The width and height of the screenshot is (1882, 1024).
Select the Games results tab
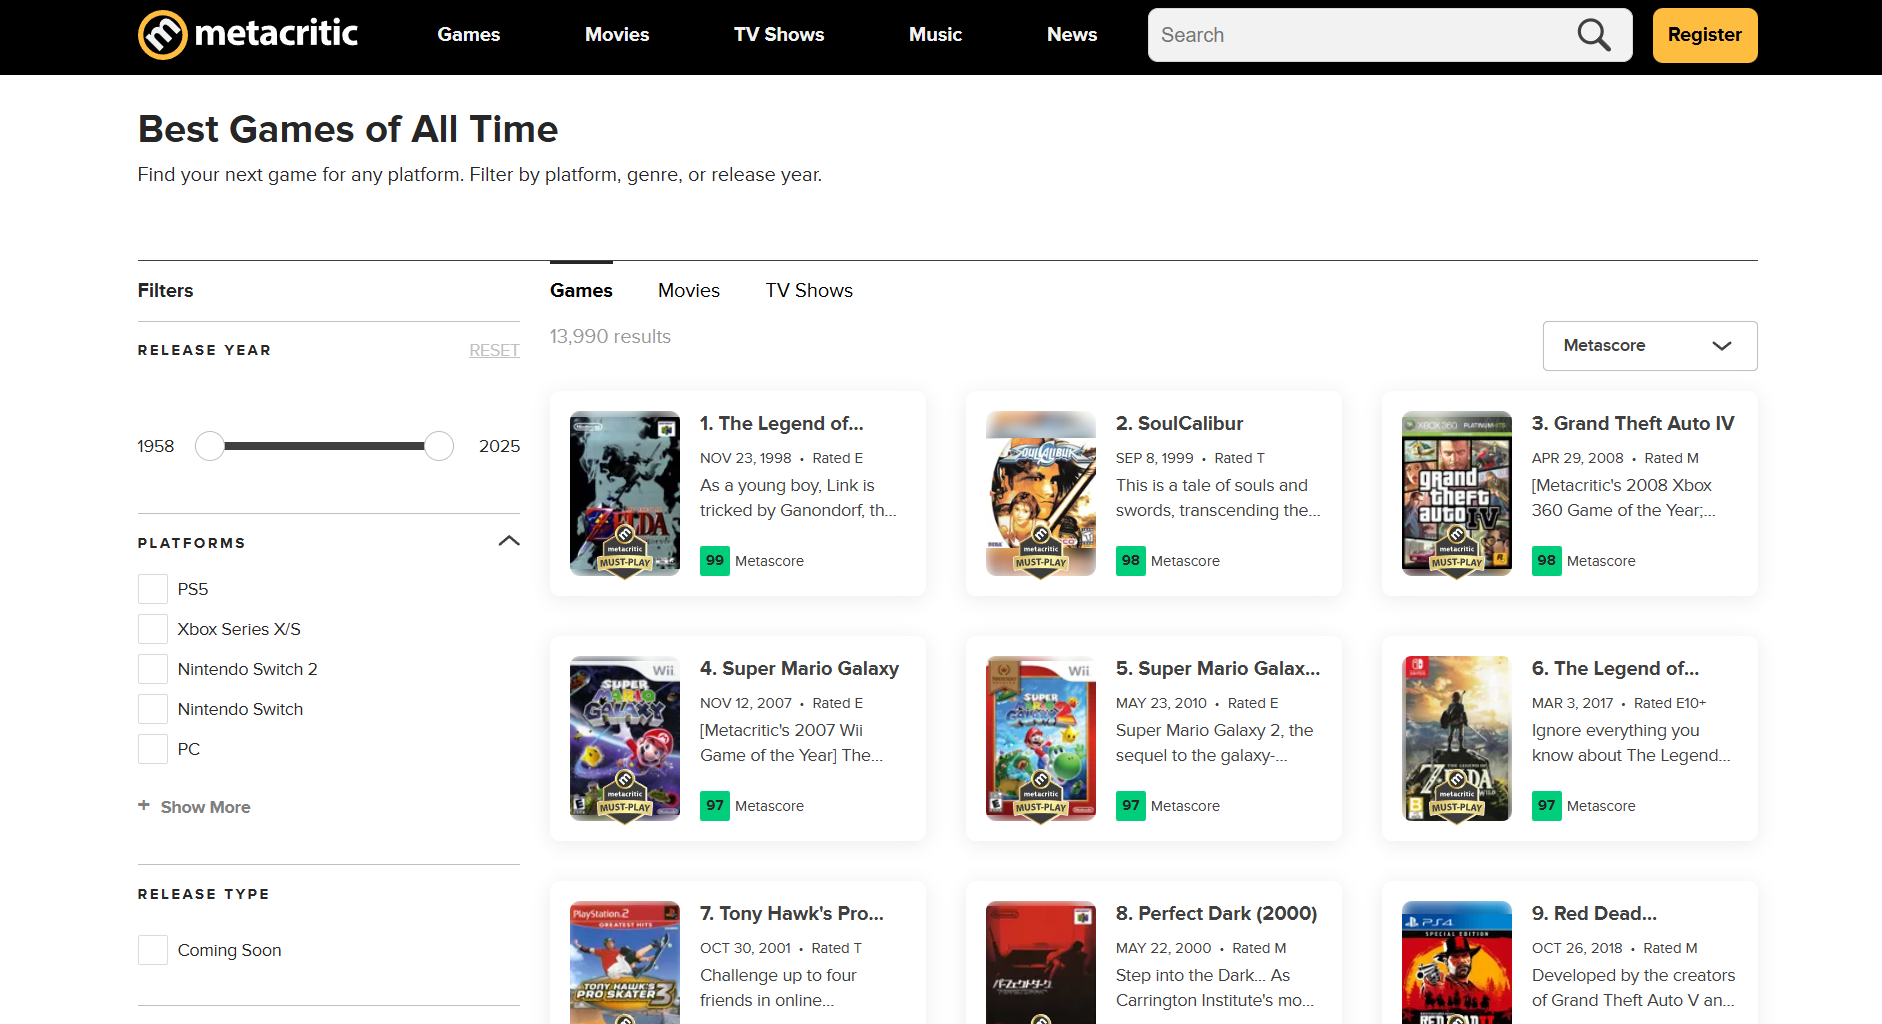pos(581,291)
